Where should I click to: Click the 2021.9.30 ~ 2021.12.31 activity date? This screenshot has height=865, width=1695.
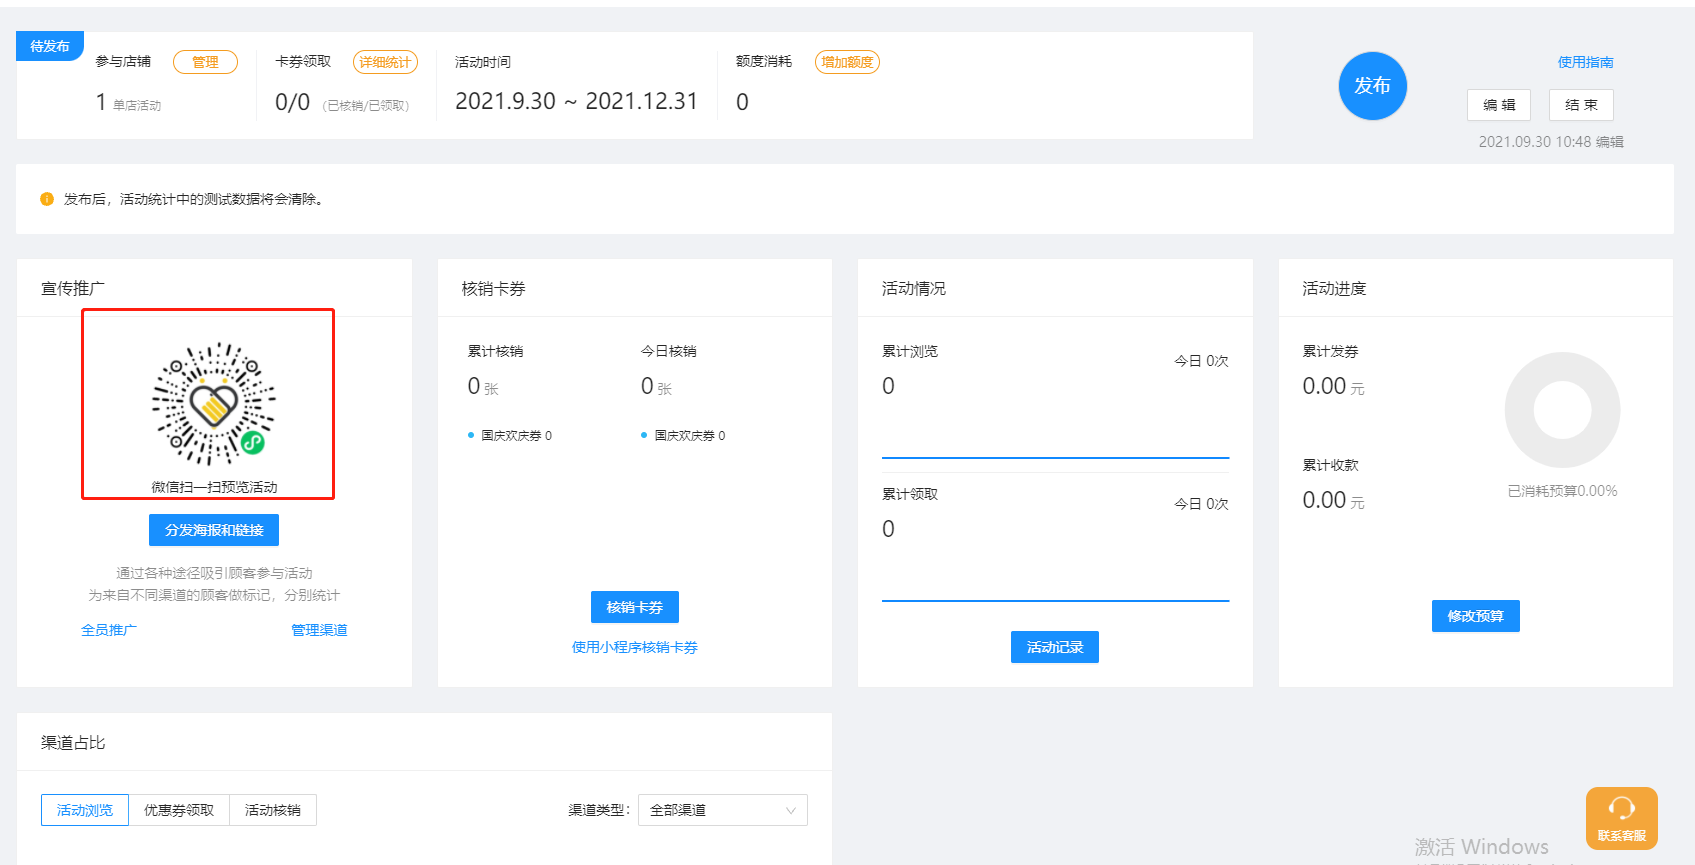(x=576, y=101)
